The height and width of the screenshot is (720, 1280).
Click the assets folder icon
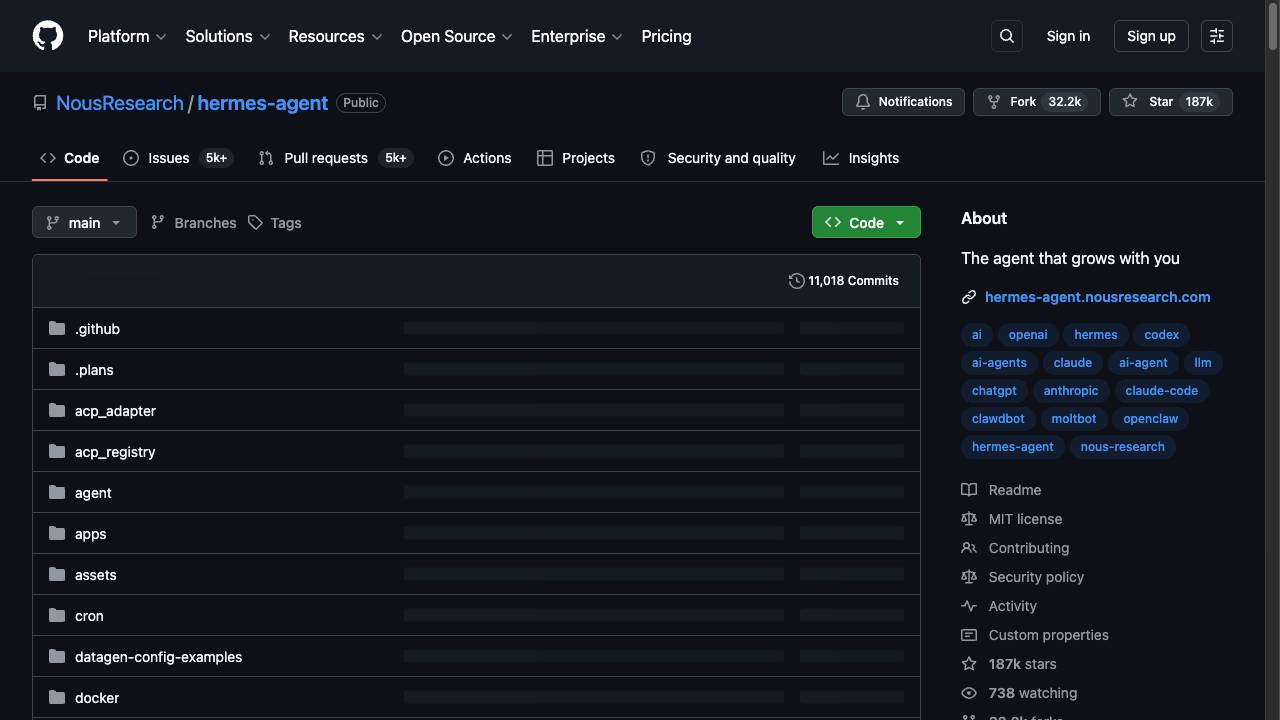coord(57,574)
